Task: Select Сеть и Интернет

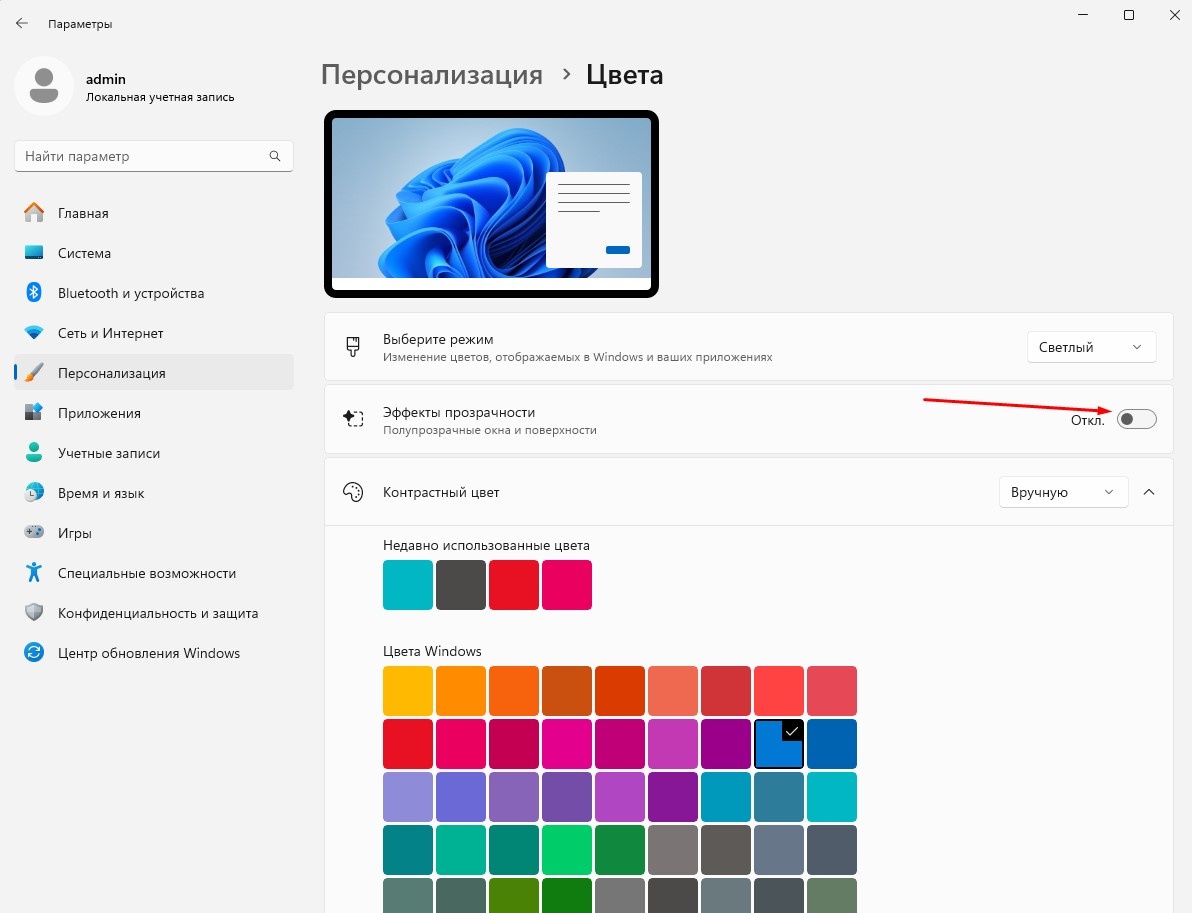Action: click(x=154, y=333)
